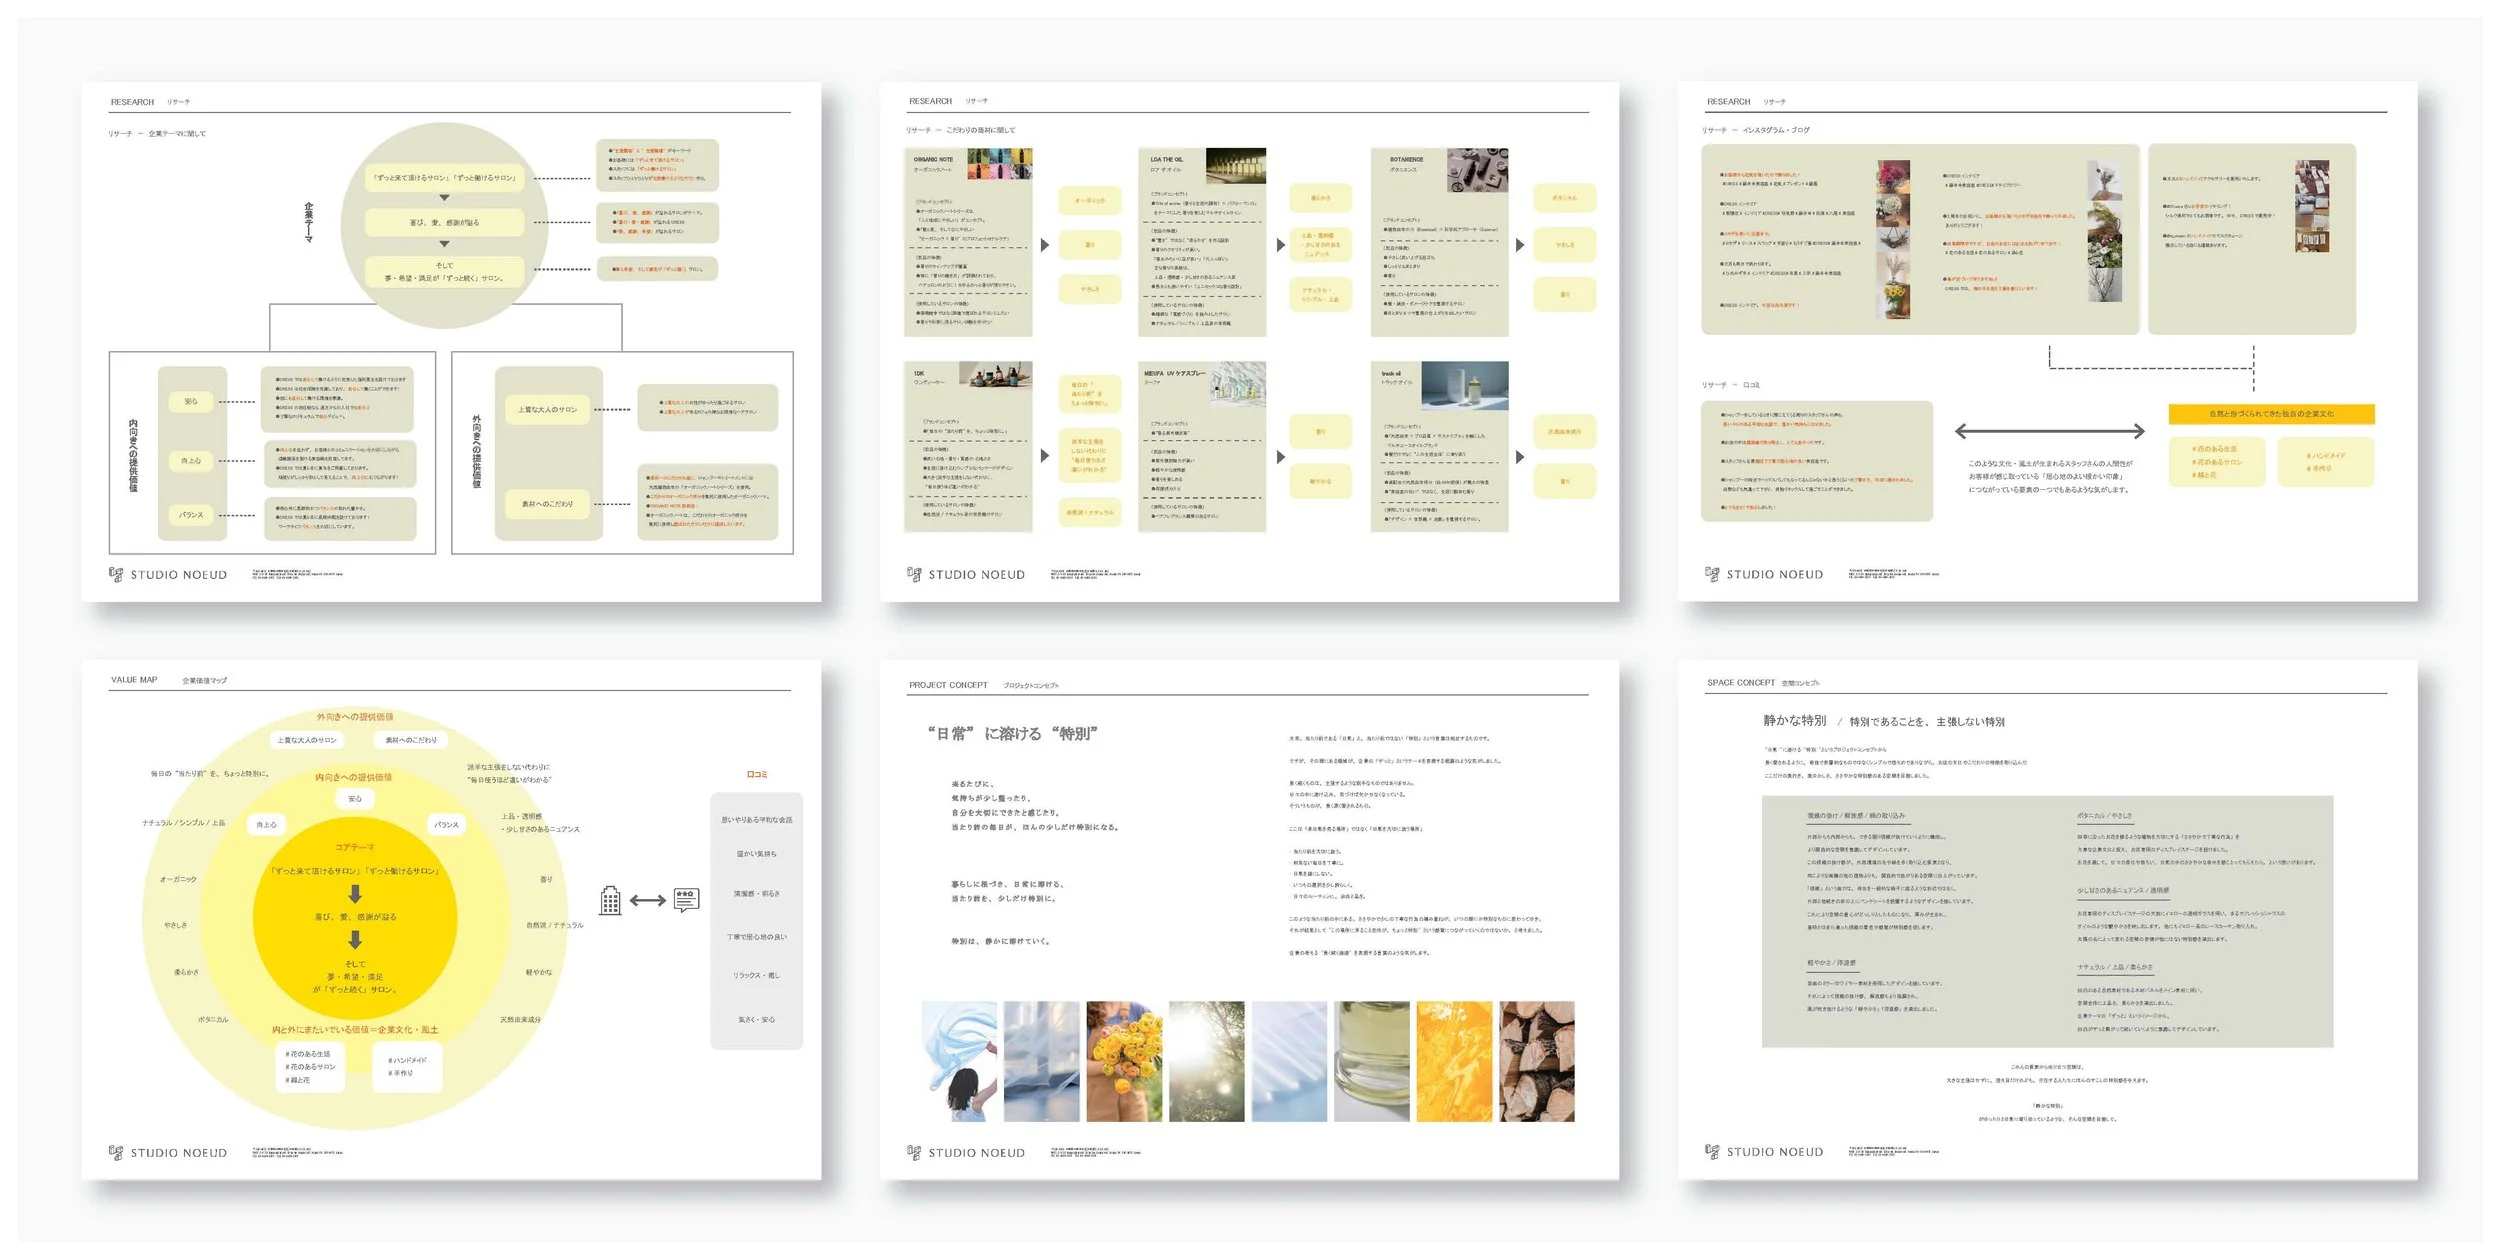Click the 素材へのこだわり pill on the Value Map
2500x1259 pixels.
(411, 740)
